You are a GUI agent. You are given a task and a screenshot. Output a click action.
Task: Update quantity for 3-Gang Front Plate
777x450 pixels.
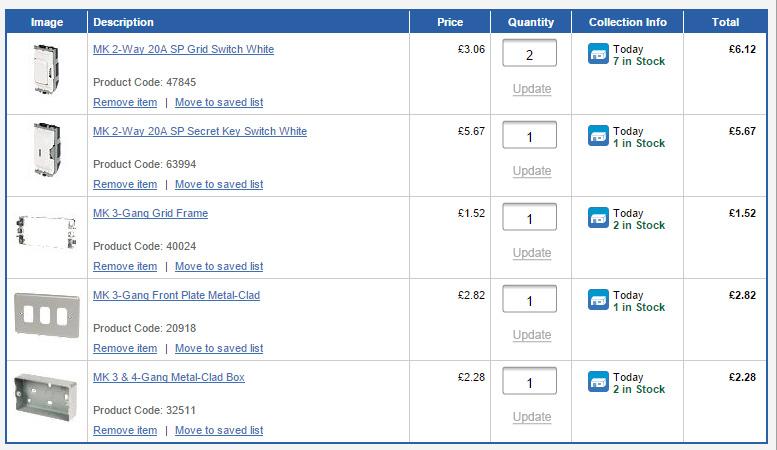[531, 335]
